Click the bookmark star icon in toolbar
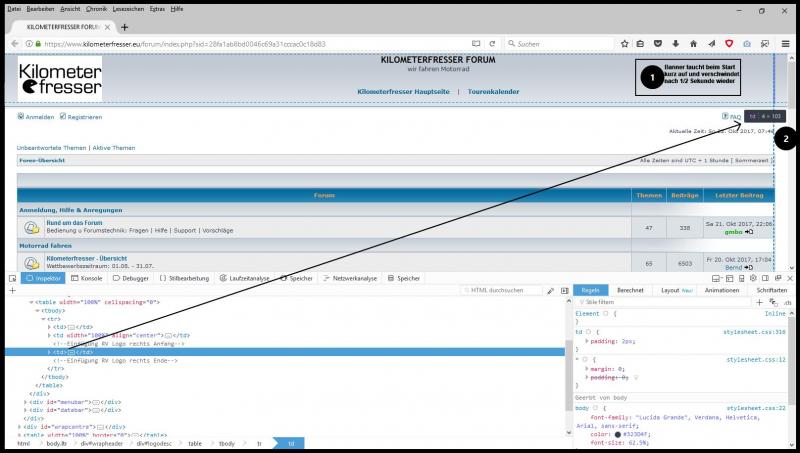The height and width of the screenshot is (453, 800). coord(623,44)
